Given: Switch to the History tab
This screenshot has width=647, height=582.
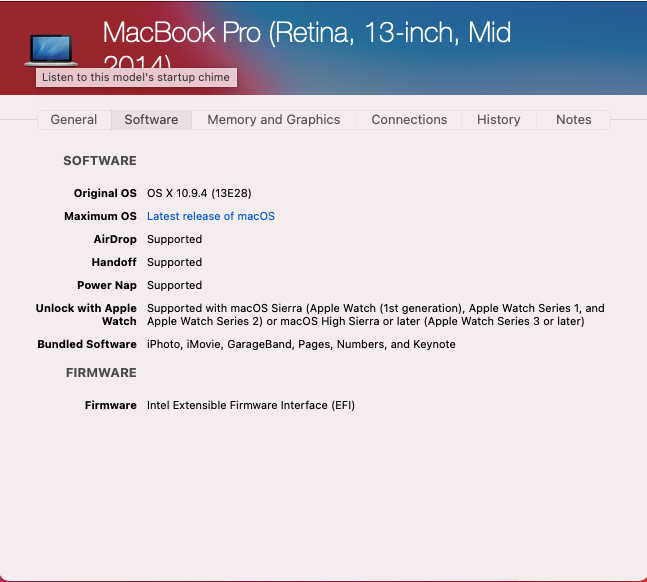Looking at the screenshot, I should pos(498,120).
